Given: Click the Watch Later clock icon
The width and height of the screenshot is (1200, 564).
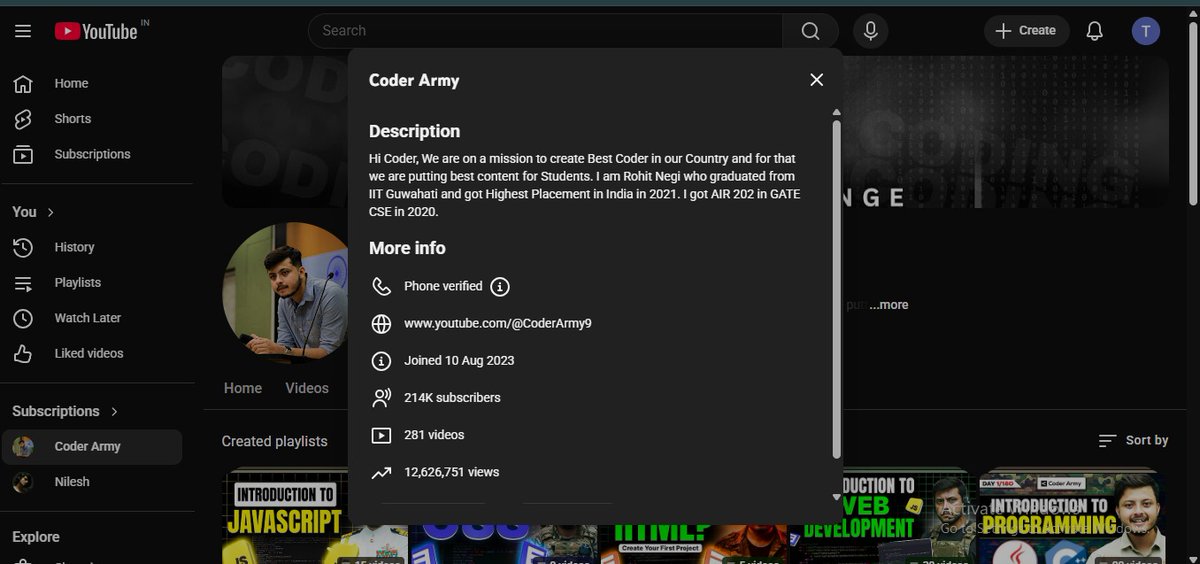Looking at the screenshot, I should point(23,318).
